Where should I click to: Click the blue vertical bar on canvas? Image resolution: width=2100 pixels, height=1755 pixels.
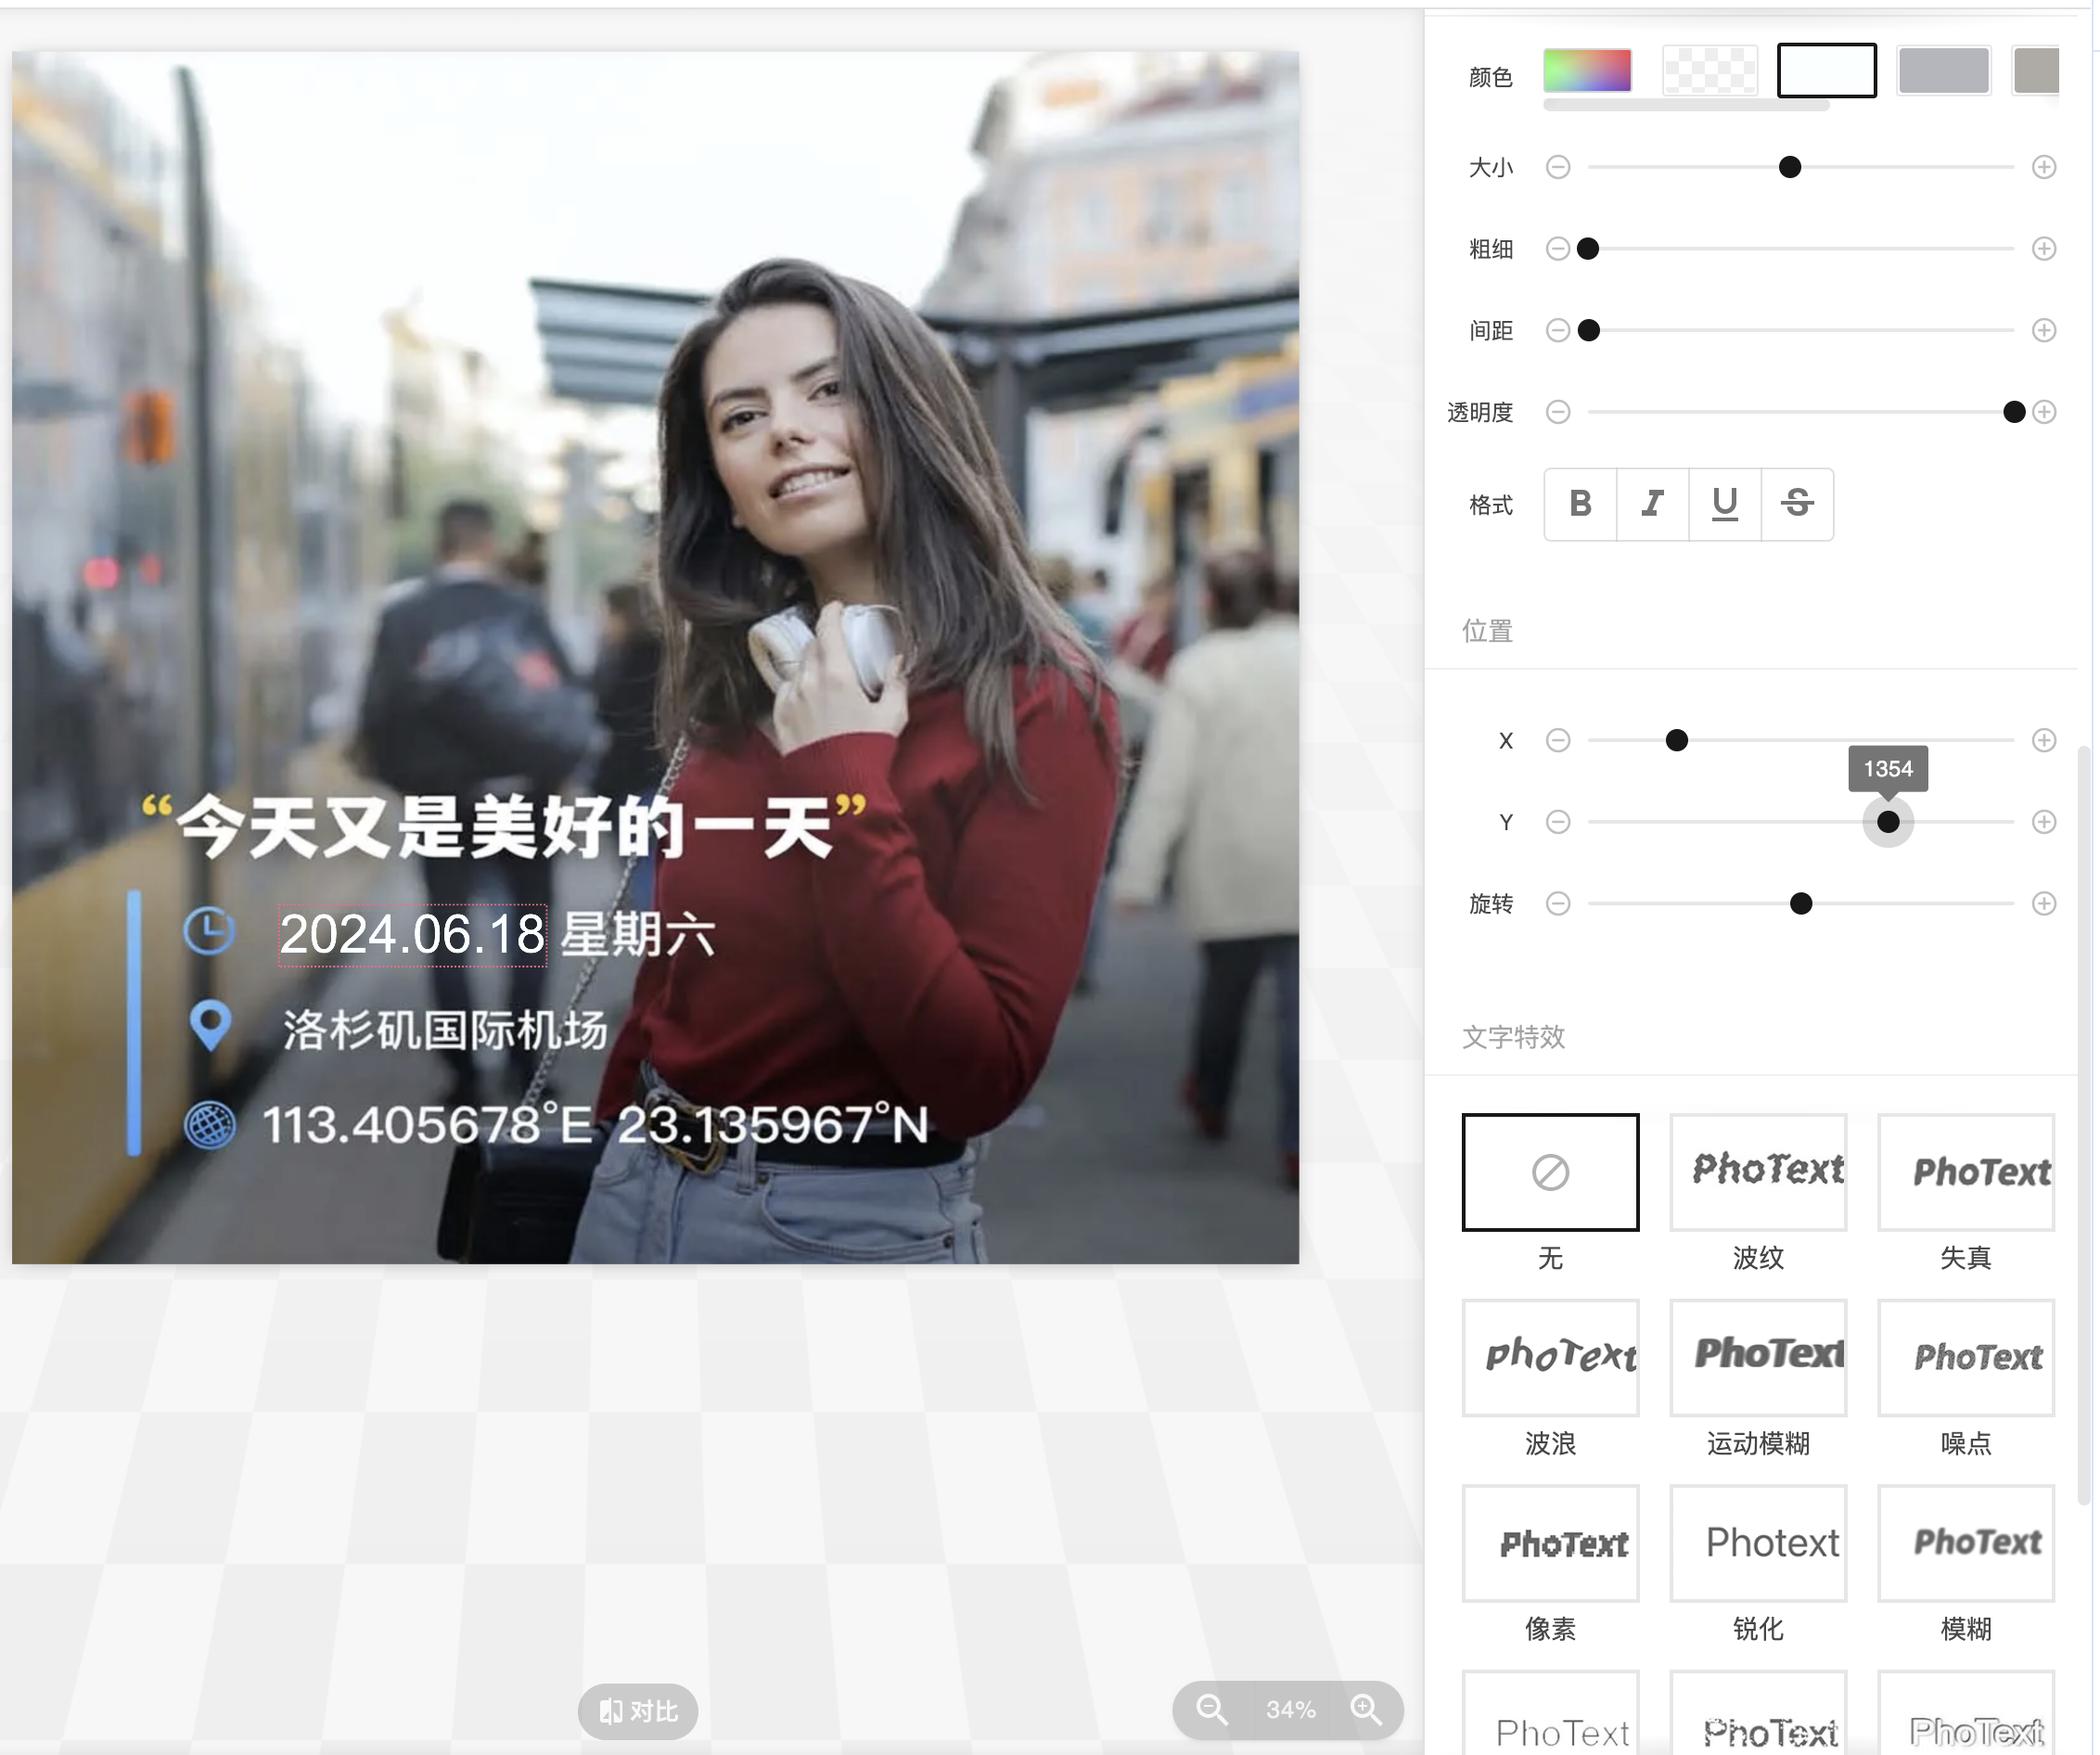point(134,1024)
